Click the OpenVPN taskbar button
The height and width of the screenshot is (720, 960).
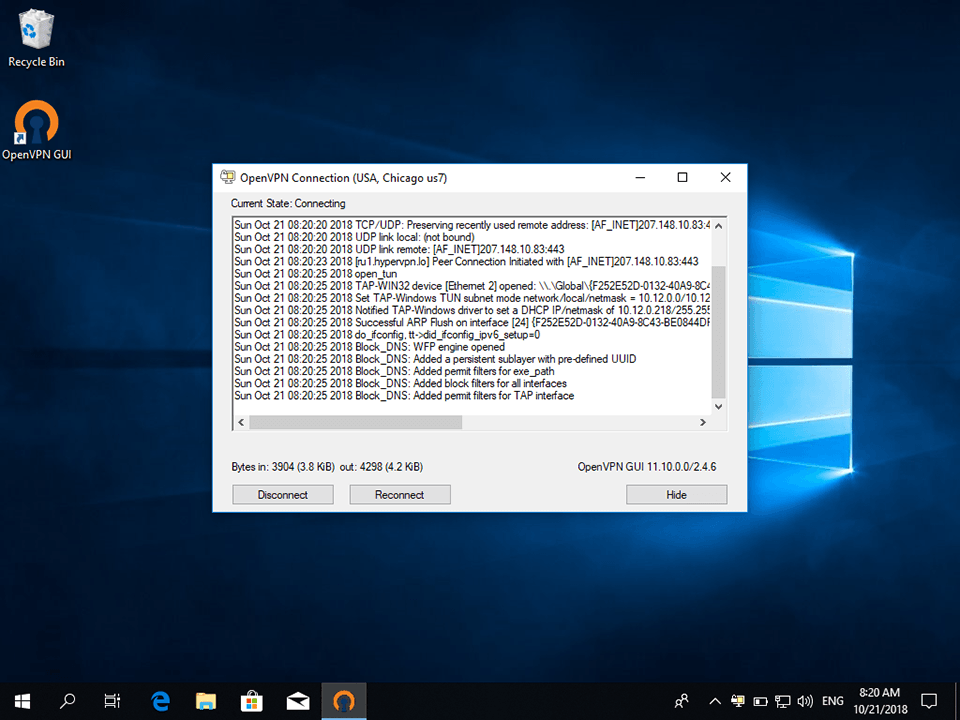click(x=344, y=701)
